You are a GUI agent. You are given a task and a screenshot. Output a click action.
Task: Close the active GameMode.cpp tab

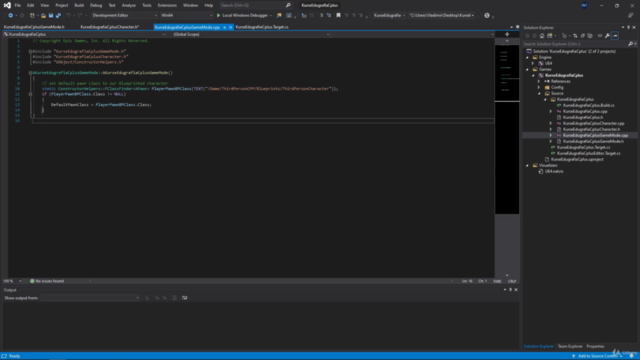(x=231, y=27)
